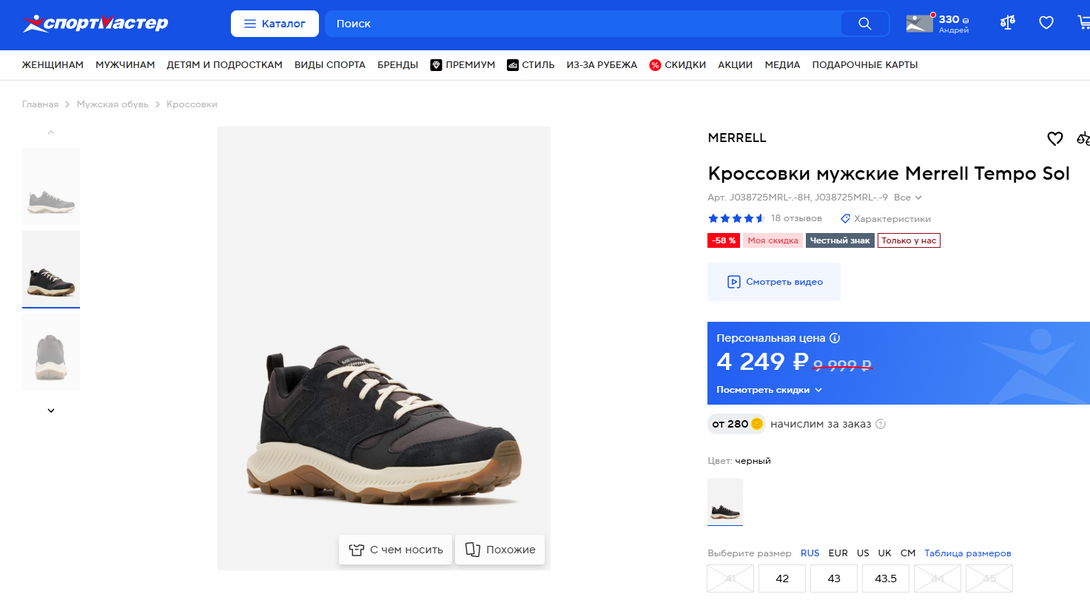This screenshot has height=614, width=1090.
Task: Click the star rating
Action: [x=735, y=218]
